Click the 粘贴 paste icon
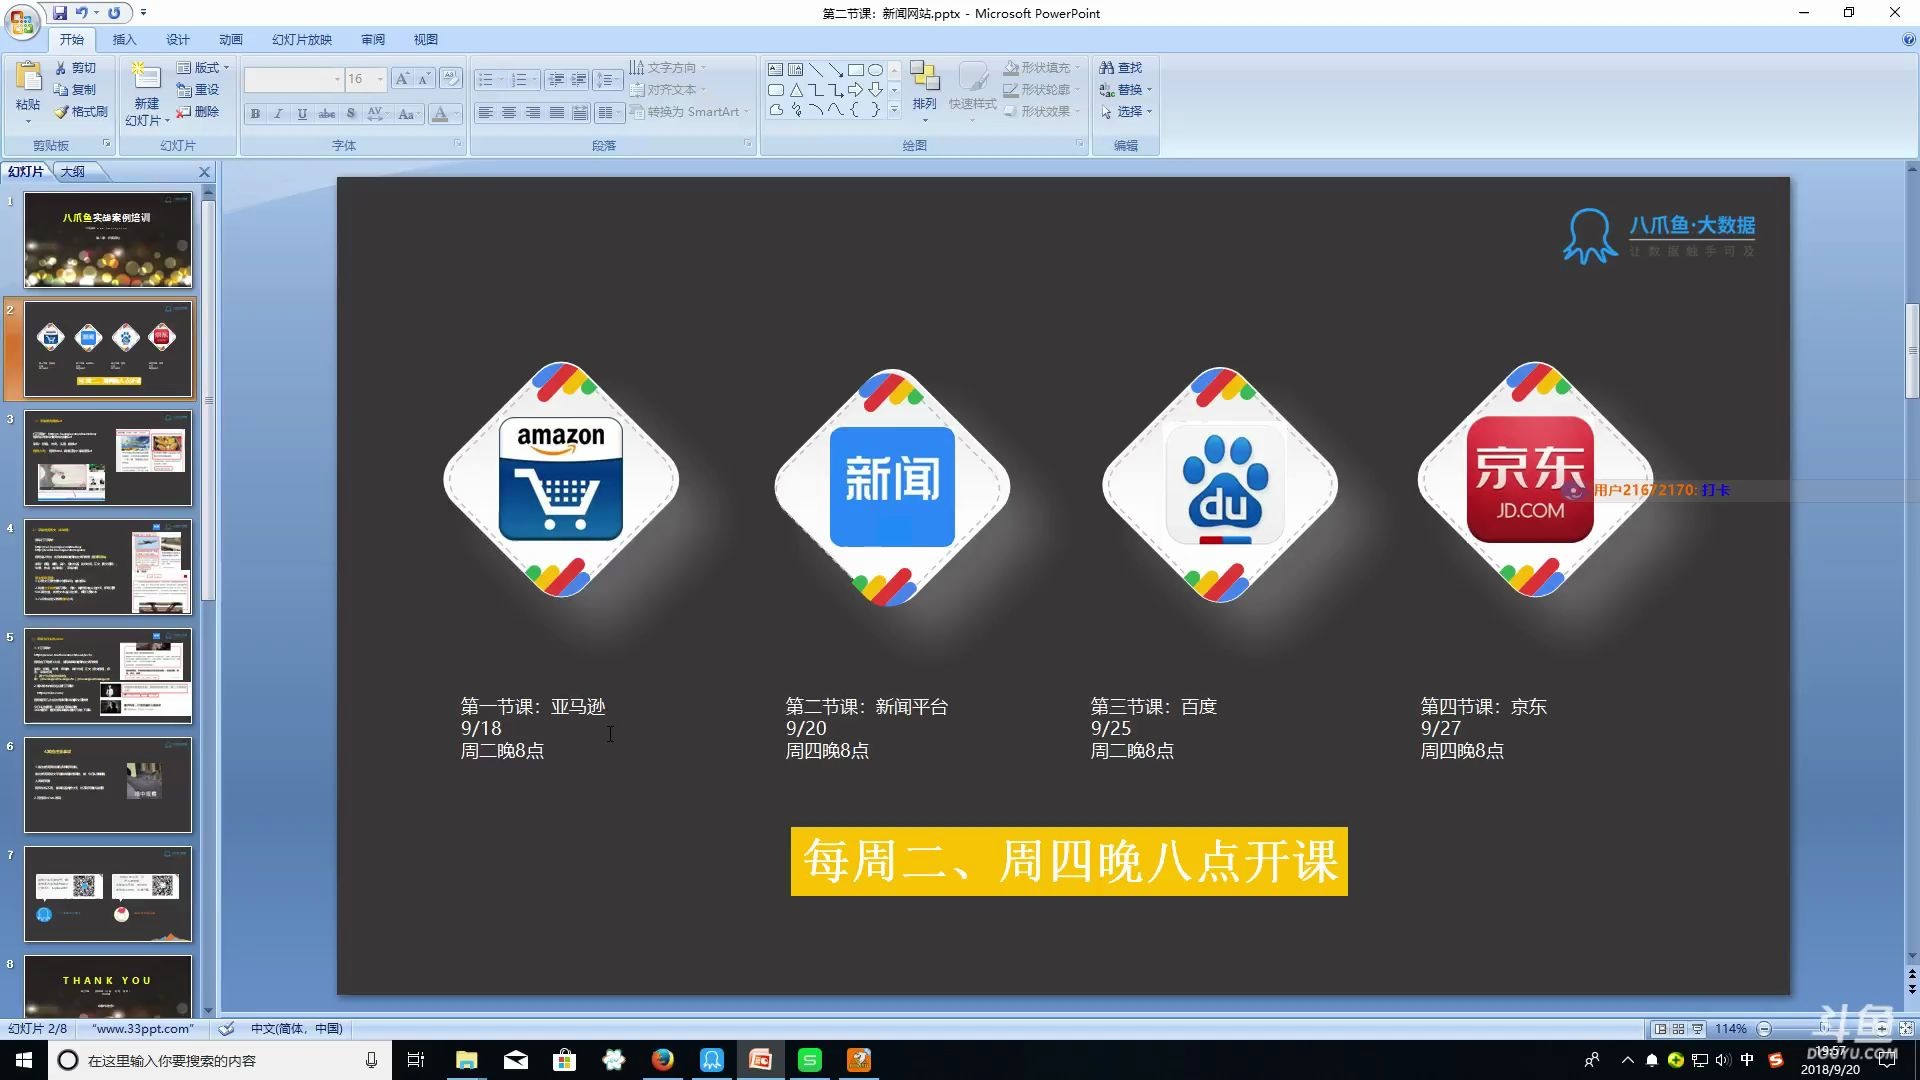This screenshot has width=1920, height=1080. 28,76
